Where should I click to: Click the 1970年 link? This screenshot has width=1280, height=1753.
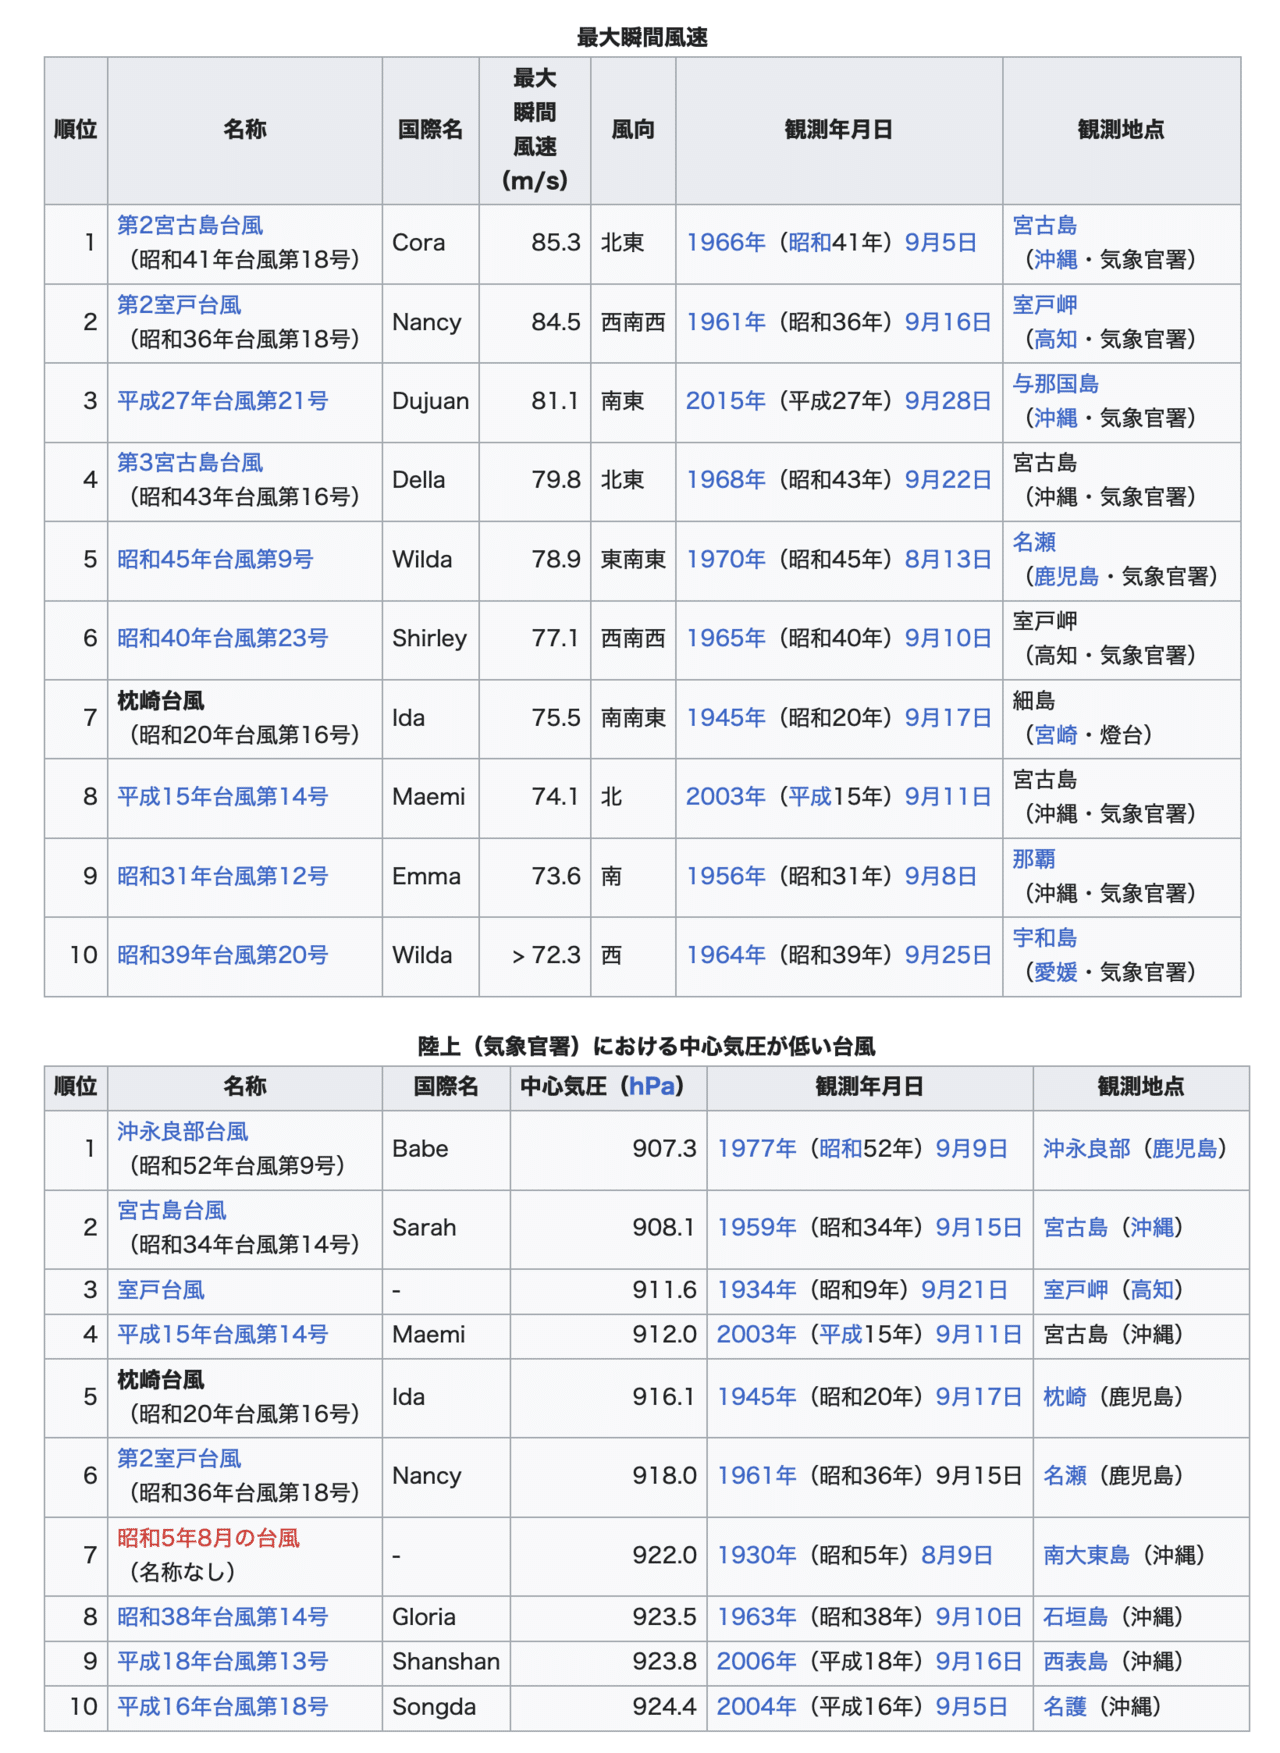[726, 559]
